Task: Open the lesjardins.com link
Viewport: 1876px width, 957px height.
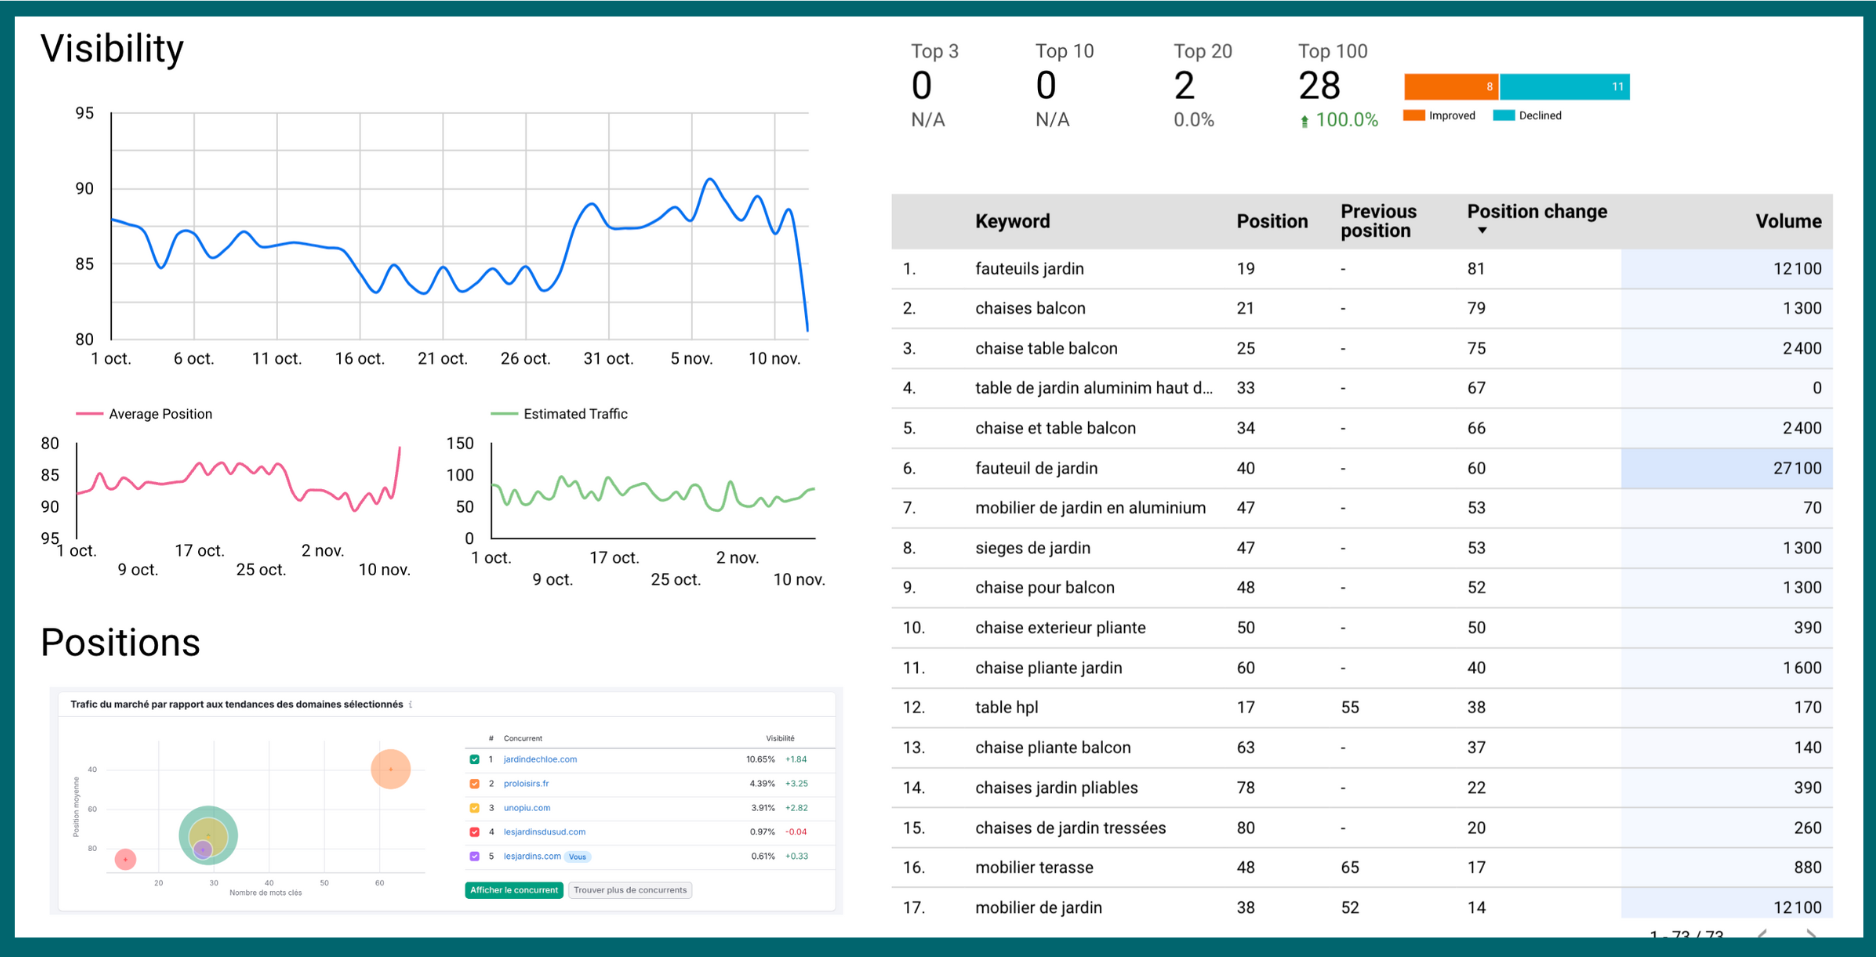Action: [532, 856]
